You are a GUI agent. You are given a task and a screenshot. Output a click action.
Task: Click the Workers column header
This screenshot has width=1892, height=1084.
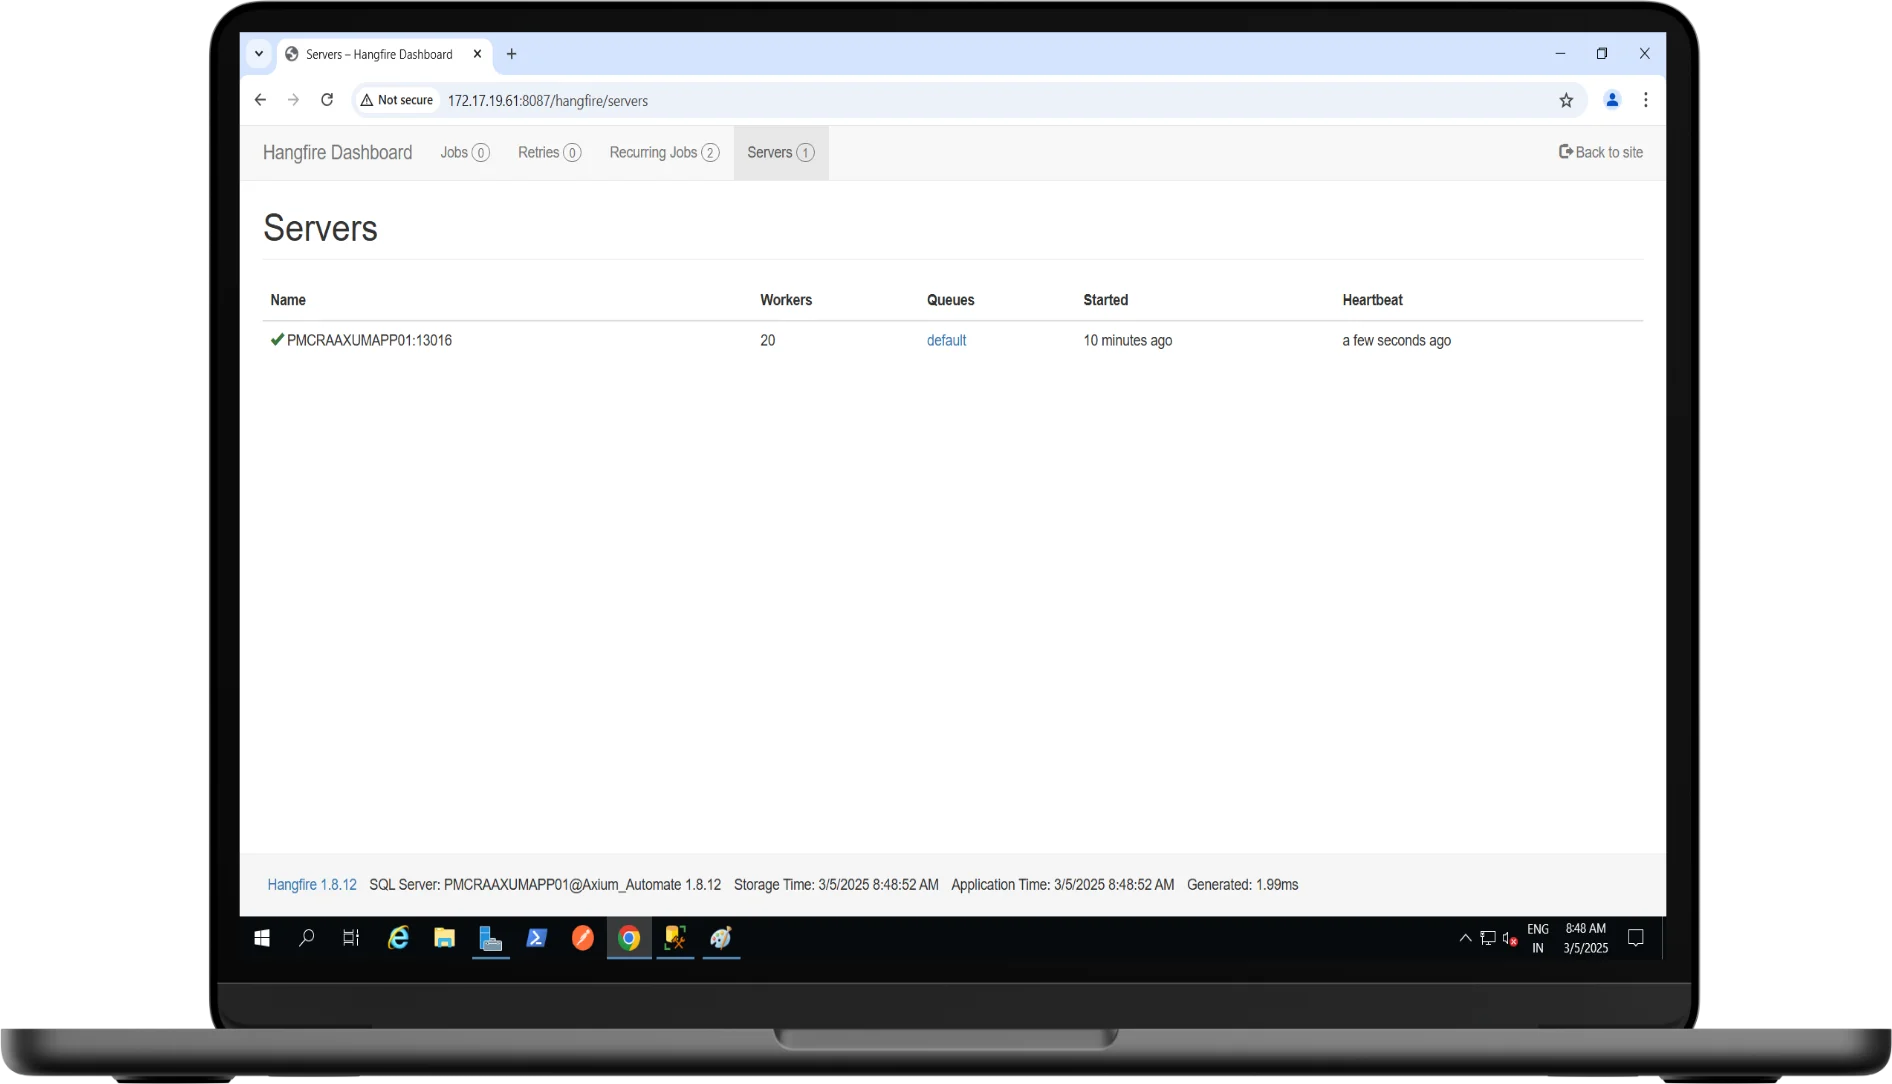[786, 300]
